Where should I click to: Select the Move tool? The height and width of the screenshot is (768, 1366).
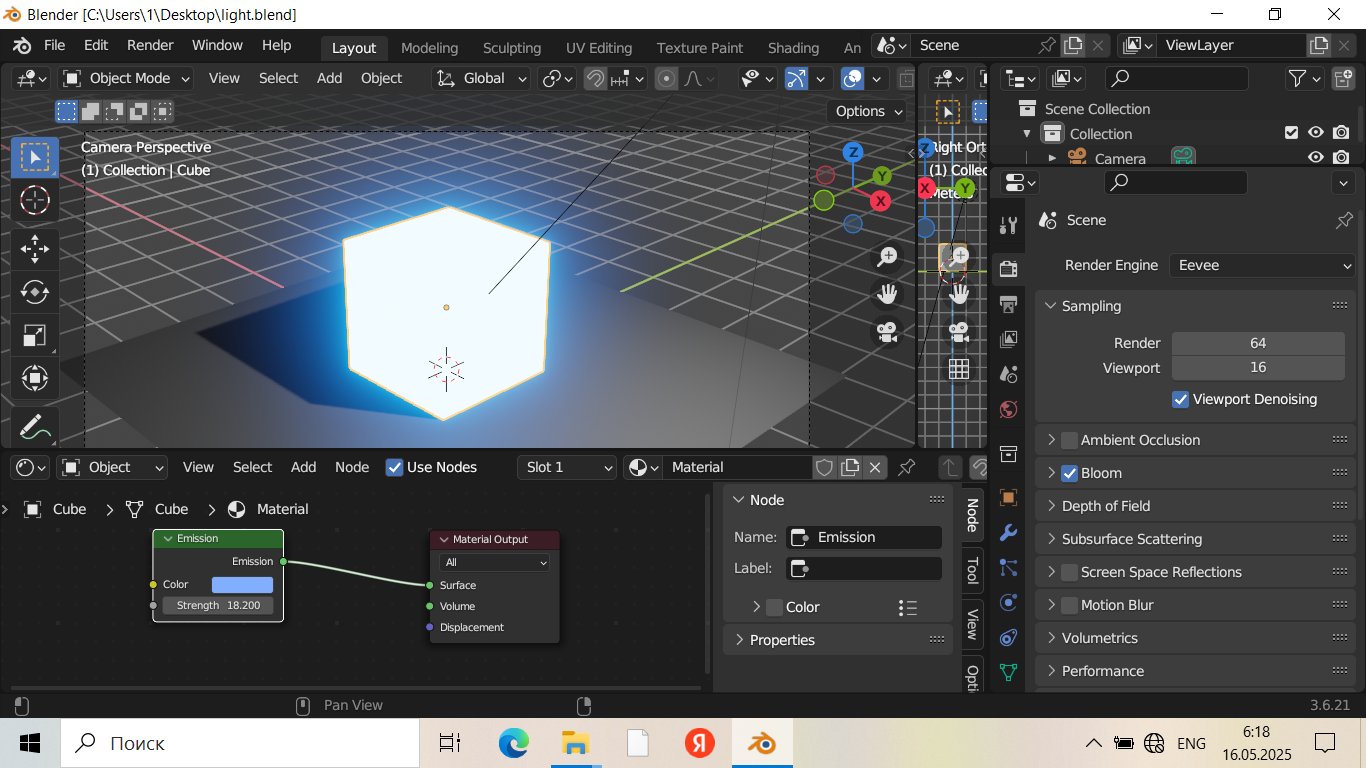pyautogui.click(x=35, y=248)
